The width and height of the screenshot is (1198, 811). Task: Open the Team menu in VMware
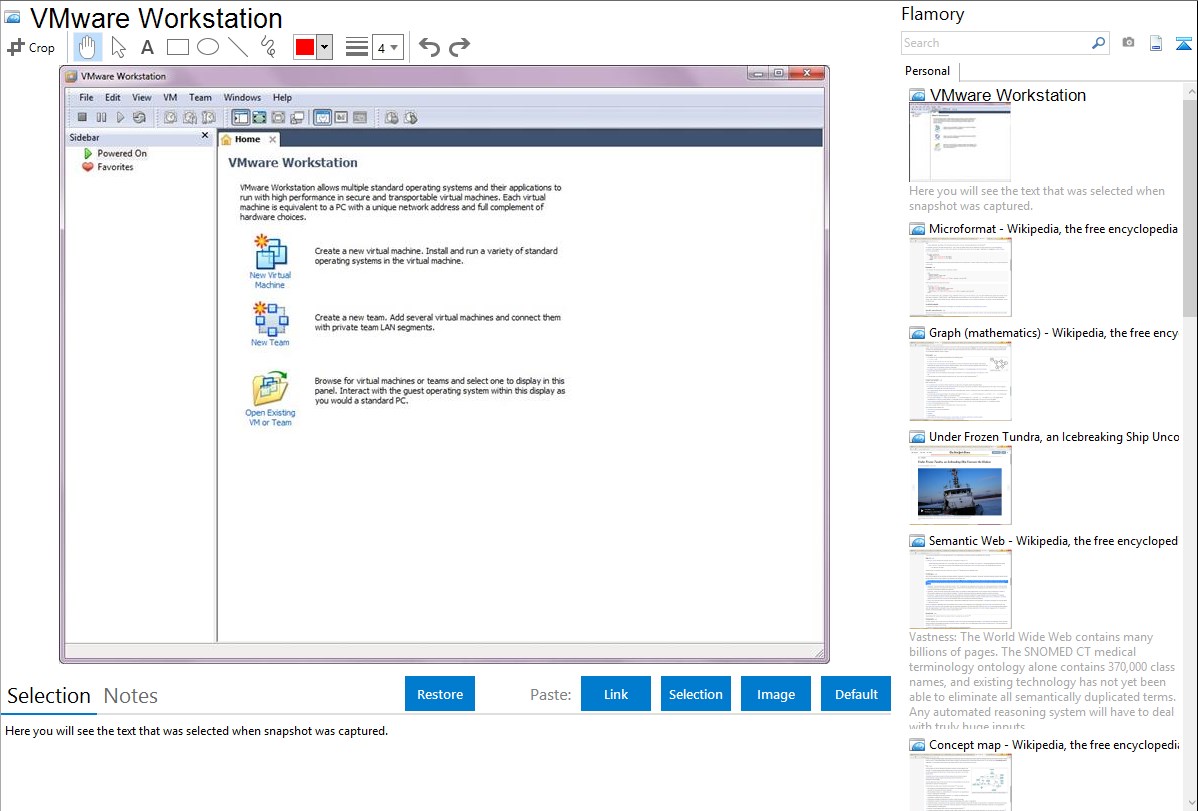[200, 98]
